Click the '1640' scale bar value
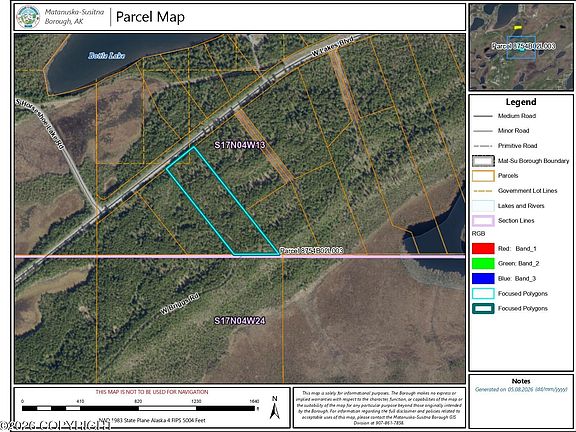Viewport: 576px width, 432px height. [254, 401]
